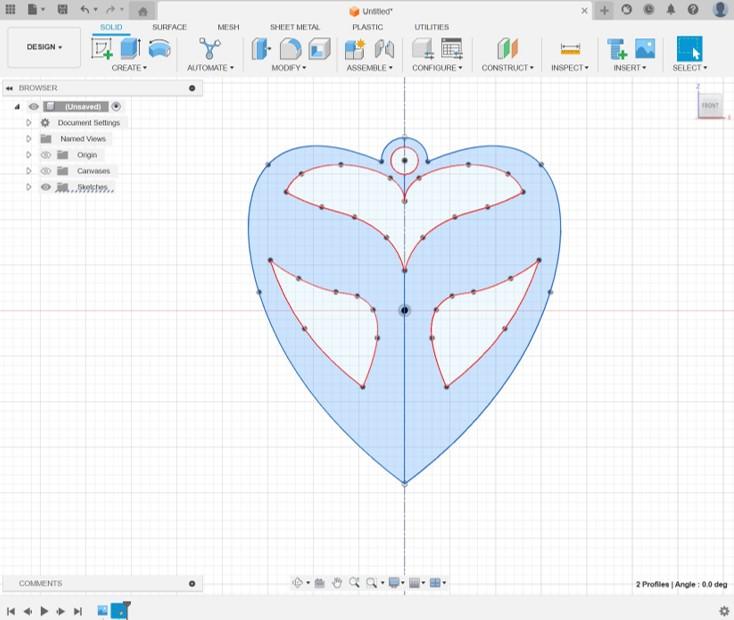Open the help menu icon
The height and width of the screenshot is (620, 734).
point(693,9)
